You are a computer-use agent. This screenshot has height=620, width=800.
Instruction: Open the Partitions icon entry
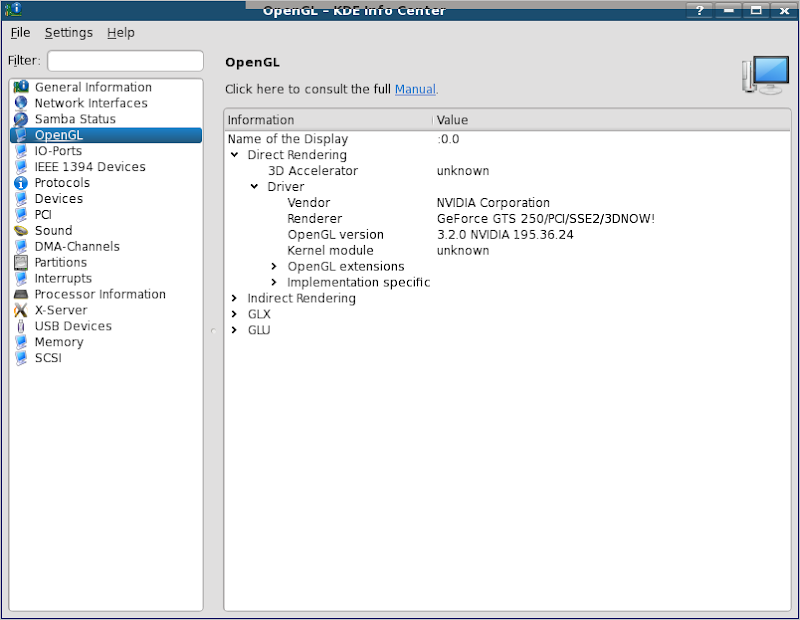21,263
